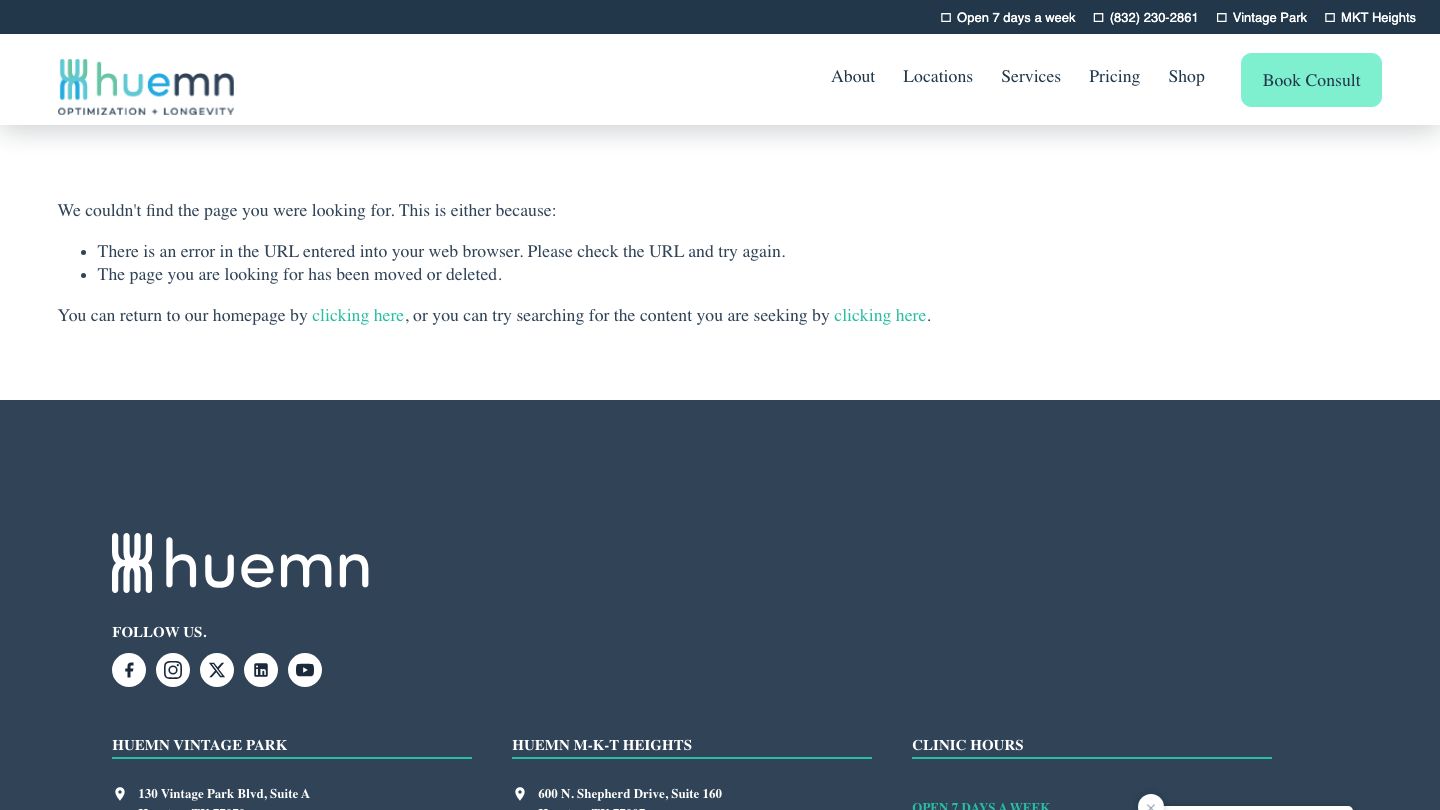This screenshot has width=1440, height=810.
Task: Open the YouTube social icon
Action: 305,670
